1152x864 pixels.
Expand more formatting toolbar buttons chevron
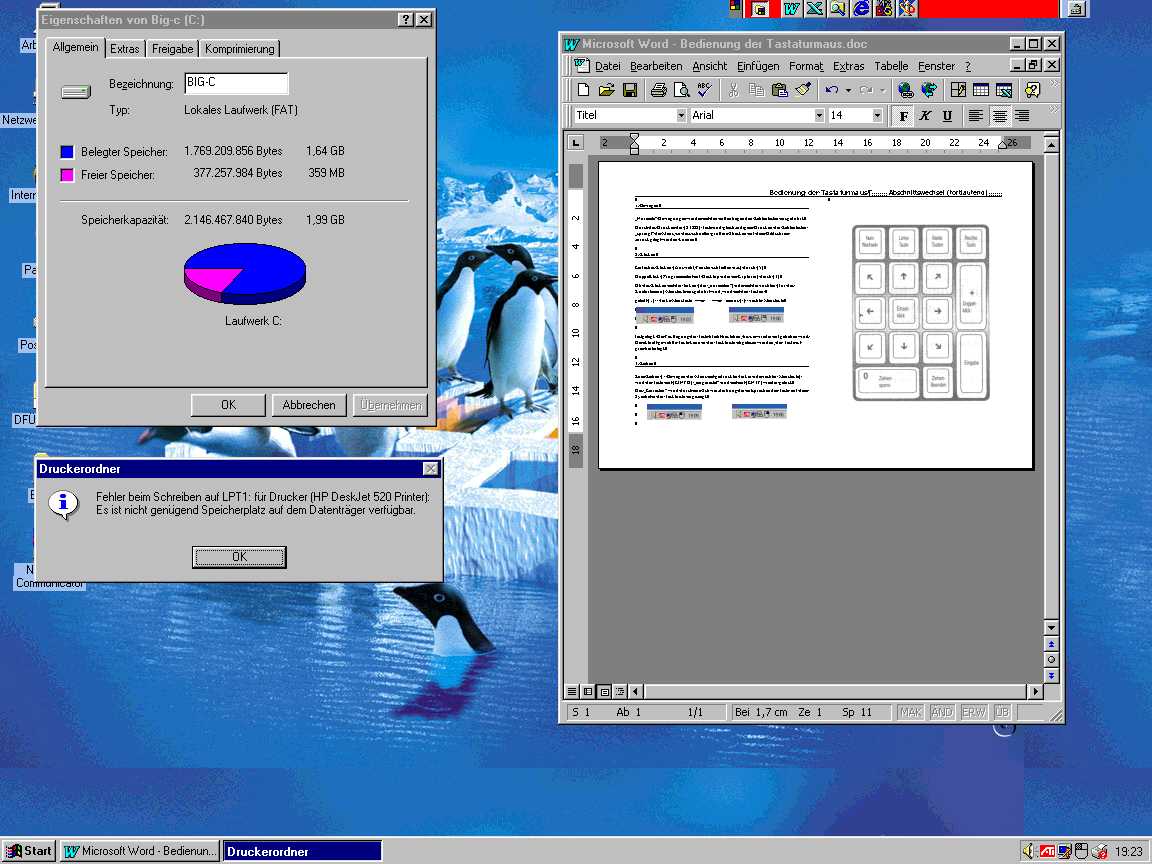click(x=1056, y=109)
